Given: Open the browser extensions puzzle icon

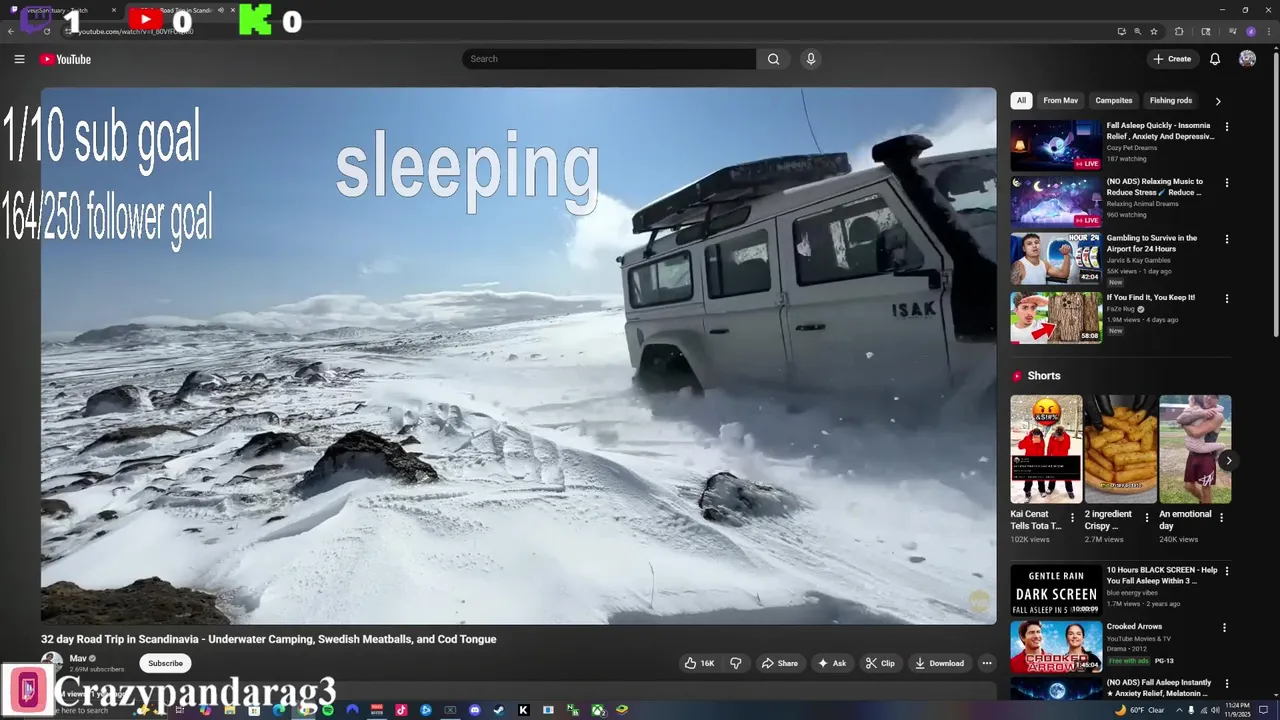Looking at the screenshot, I should [1179, 31].
